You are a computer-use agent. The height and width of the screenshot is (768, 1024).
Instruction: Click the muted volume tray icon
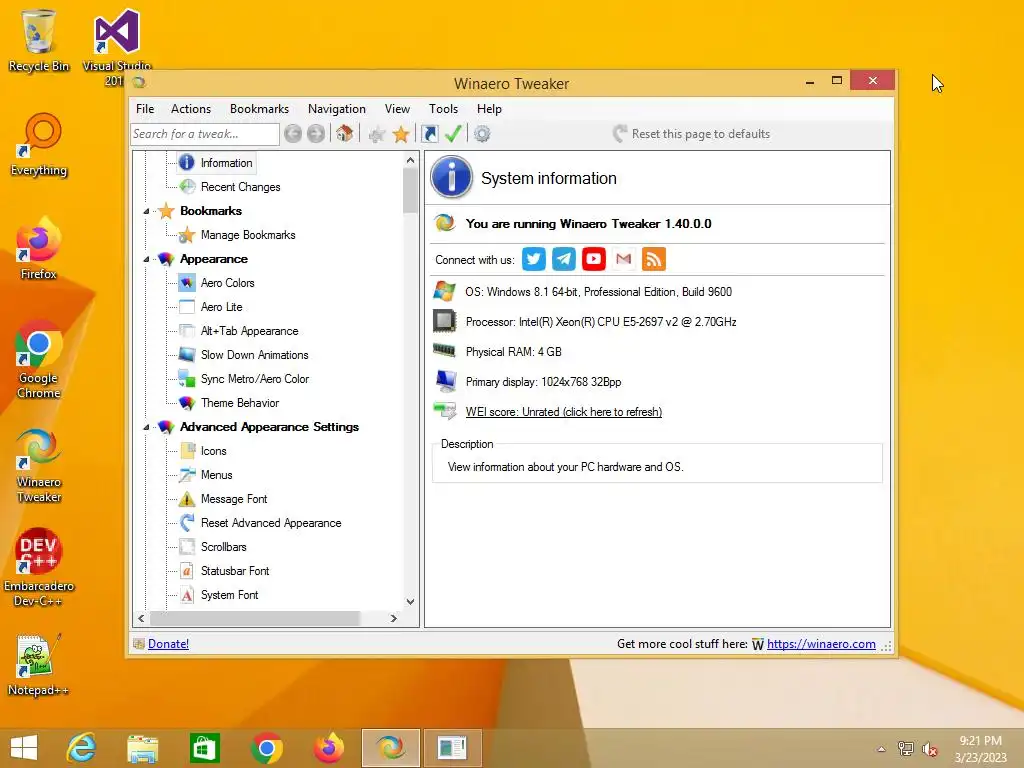(929, 749)
